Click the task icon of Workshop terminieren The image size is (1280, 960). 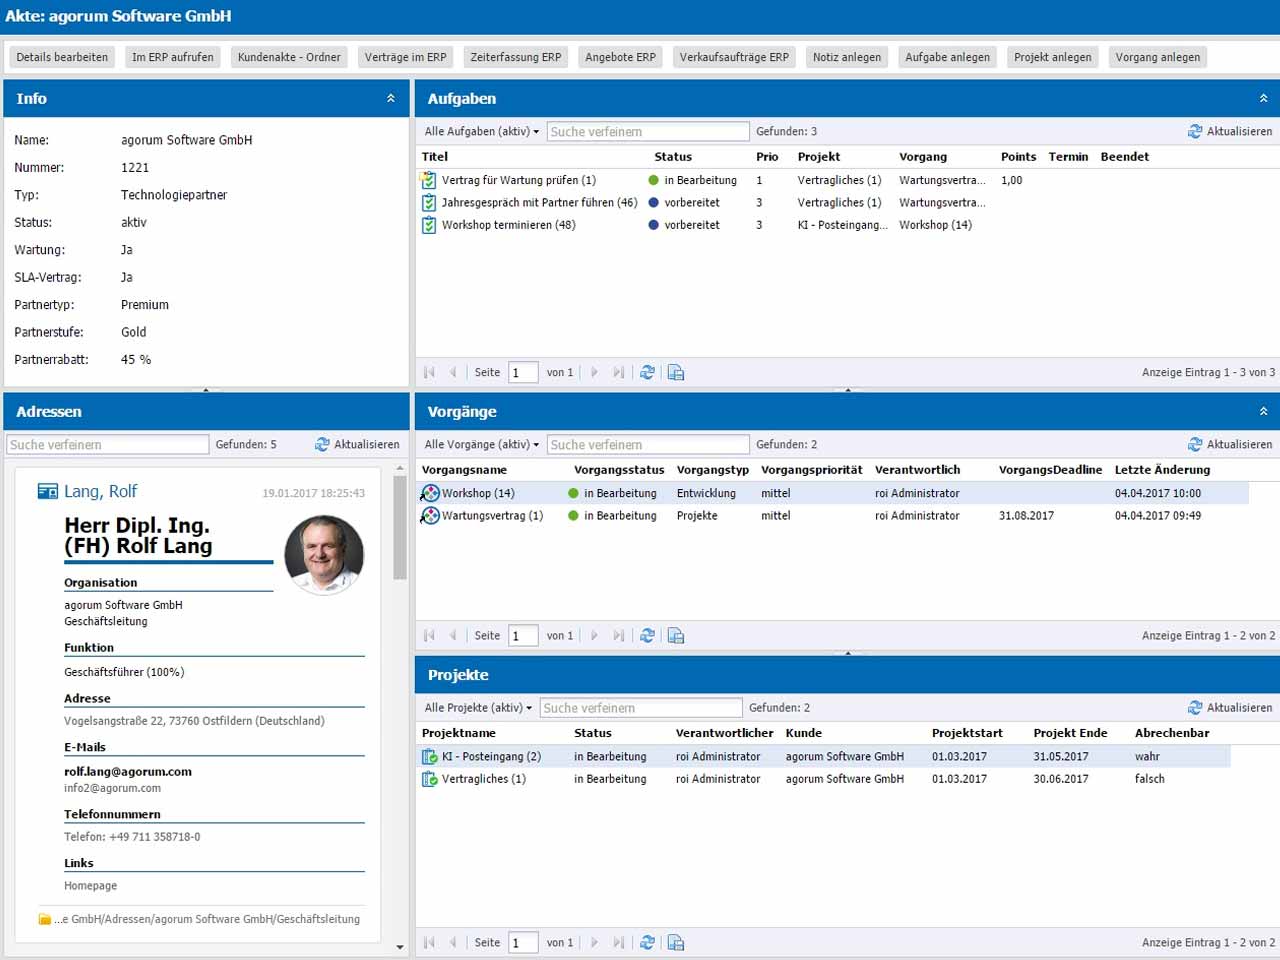pyautogui.click(x=429, y=225)
